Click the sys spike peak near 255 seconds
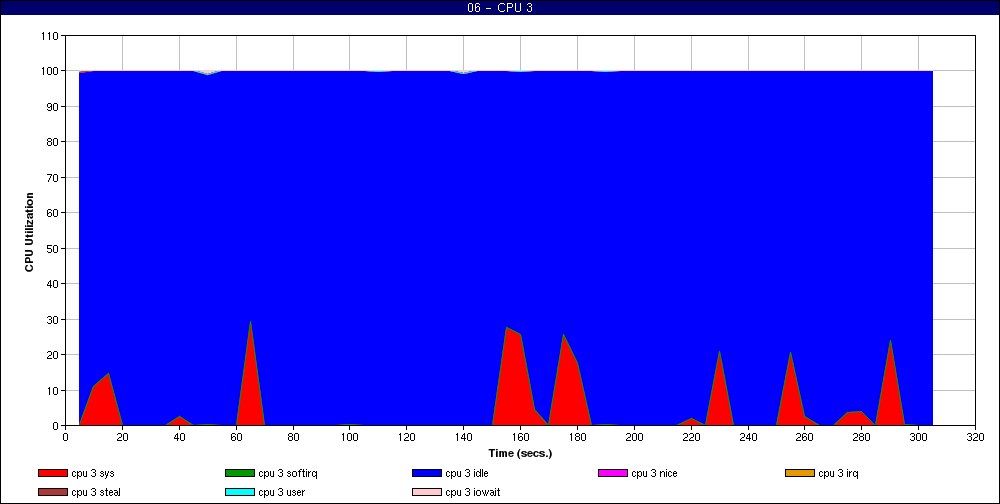Screen dimensions: 1000x504 [791, 352]
